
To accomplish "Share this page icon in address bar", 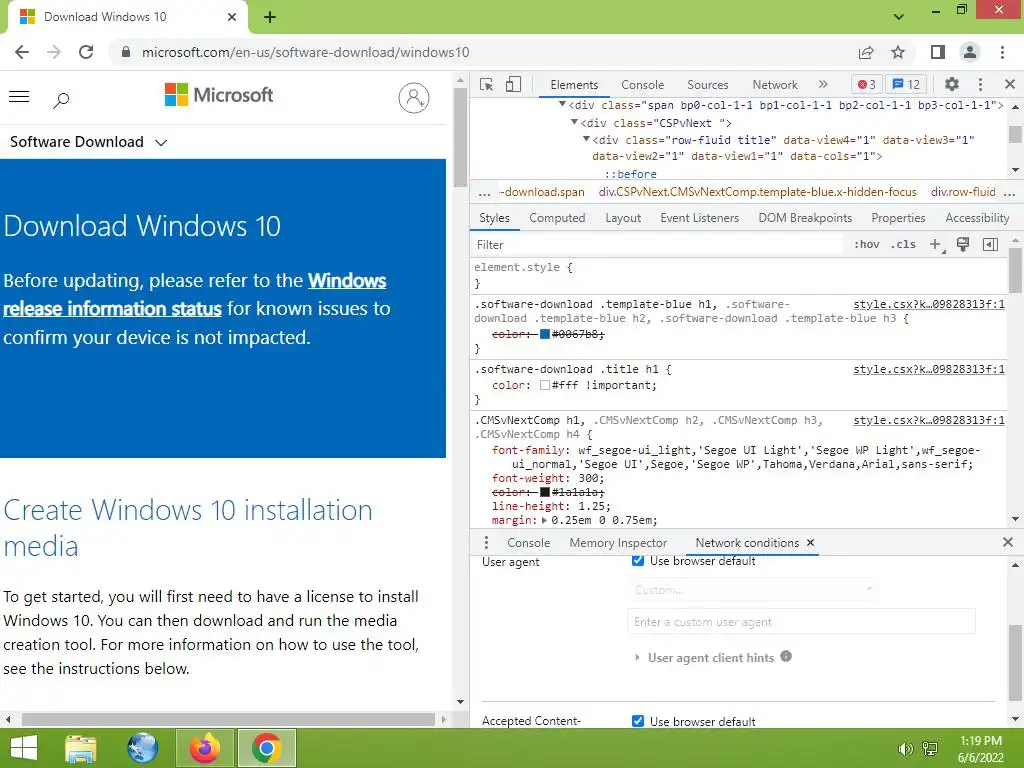I will [866, 52].
